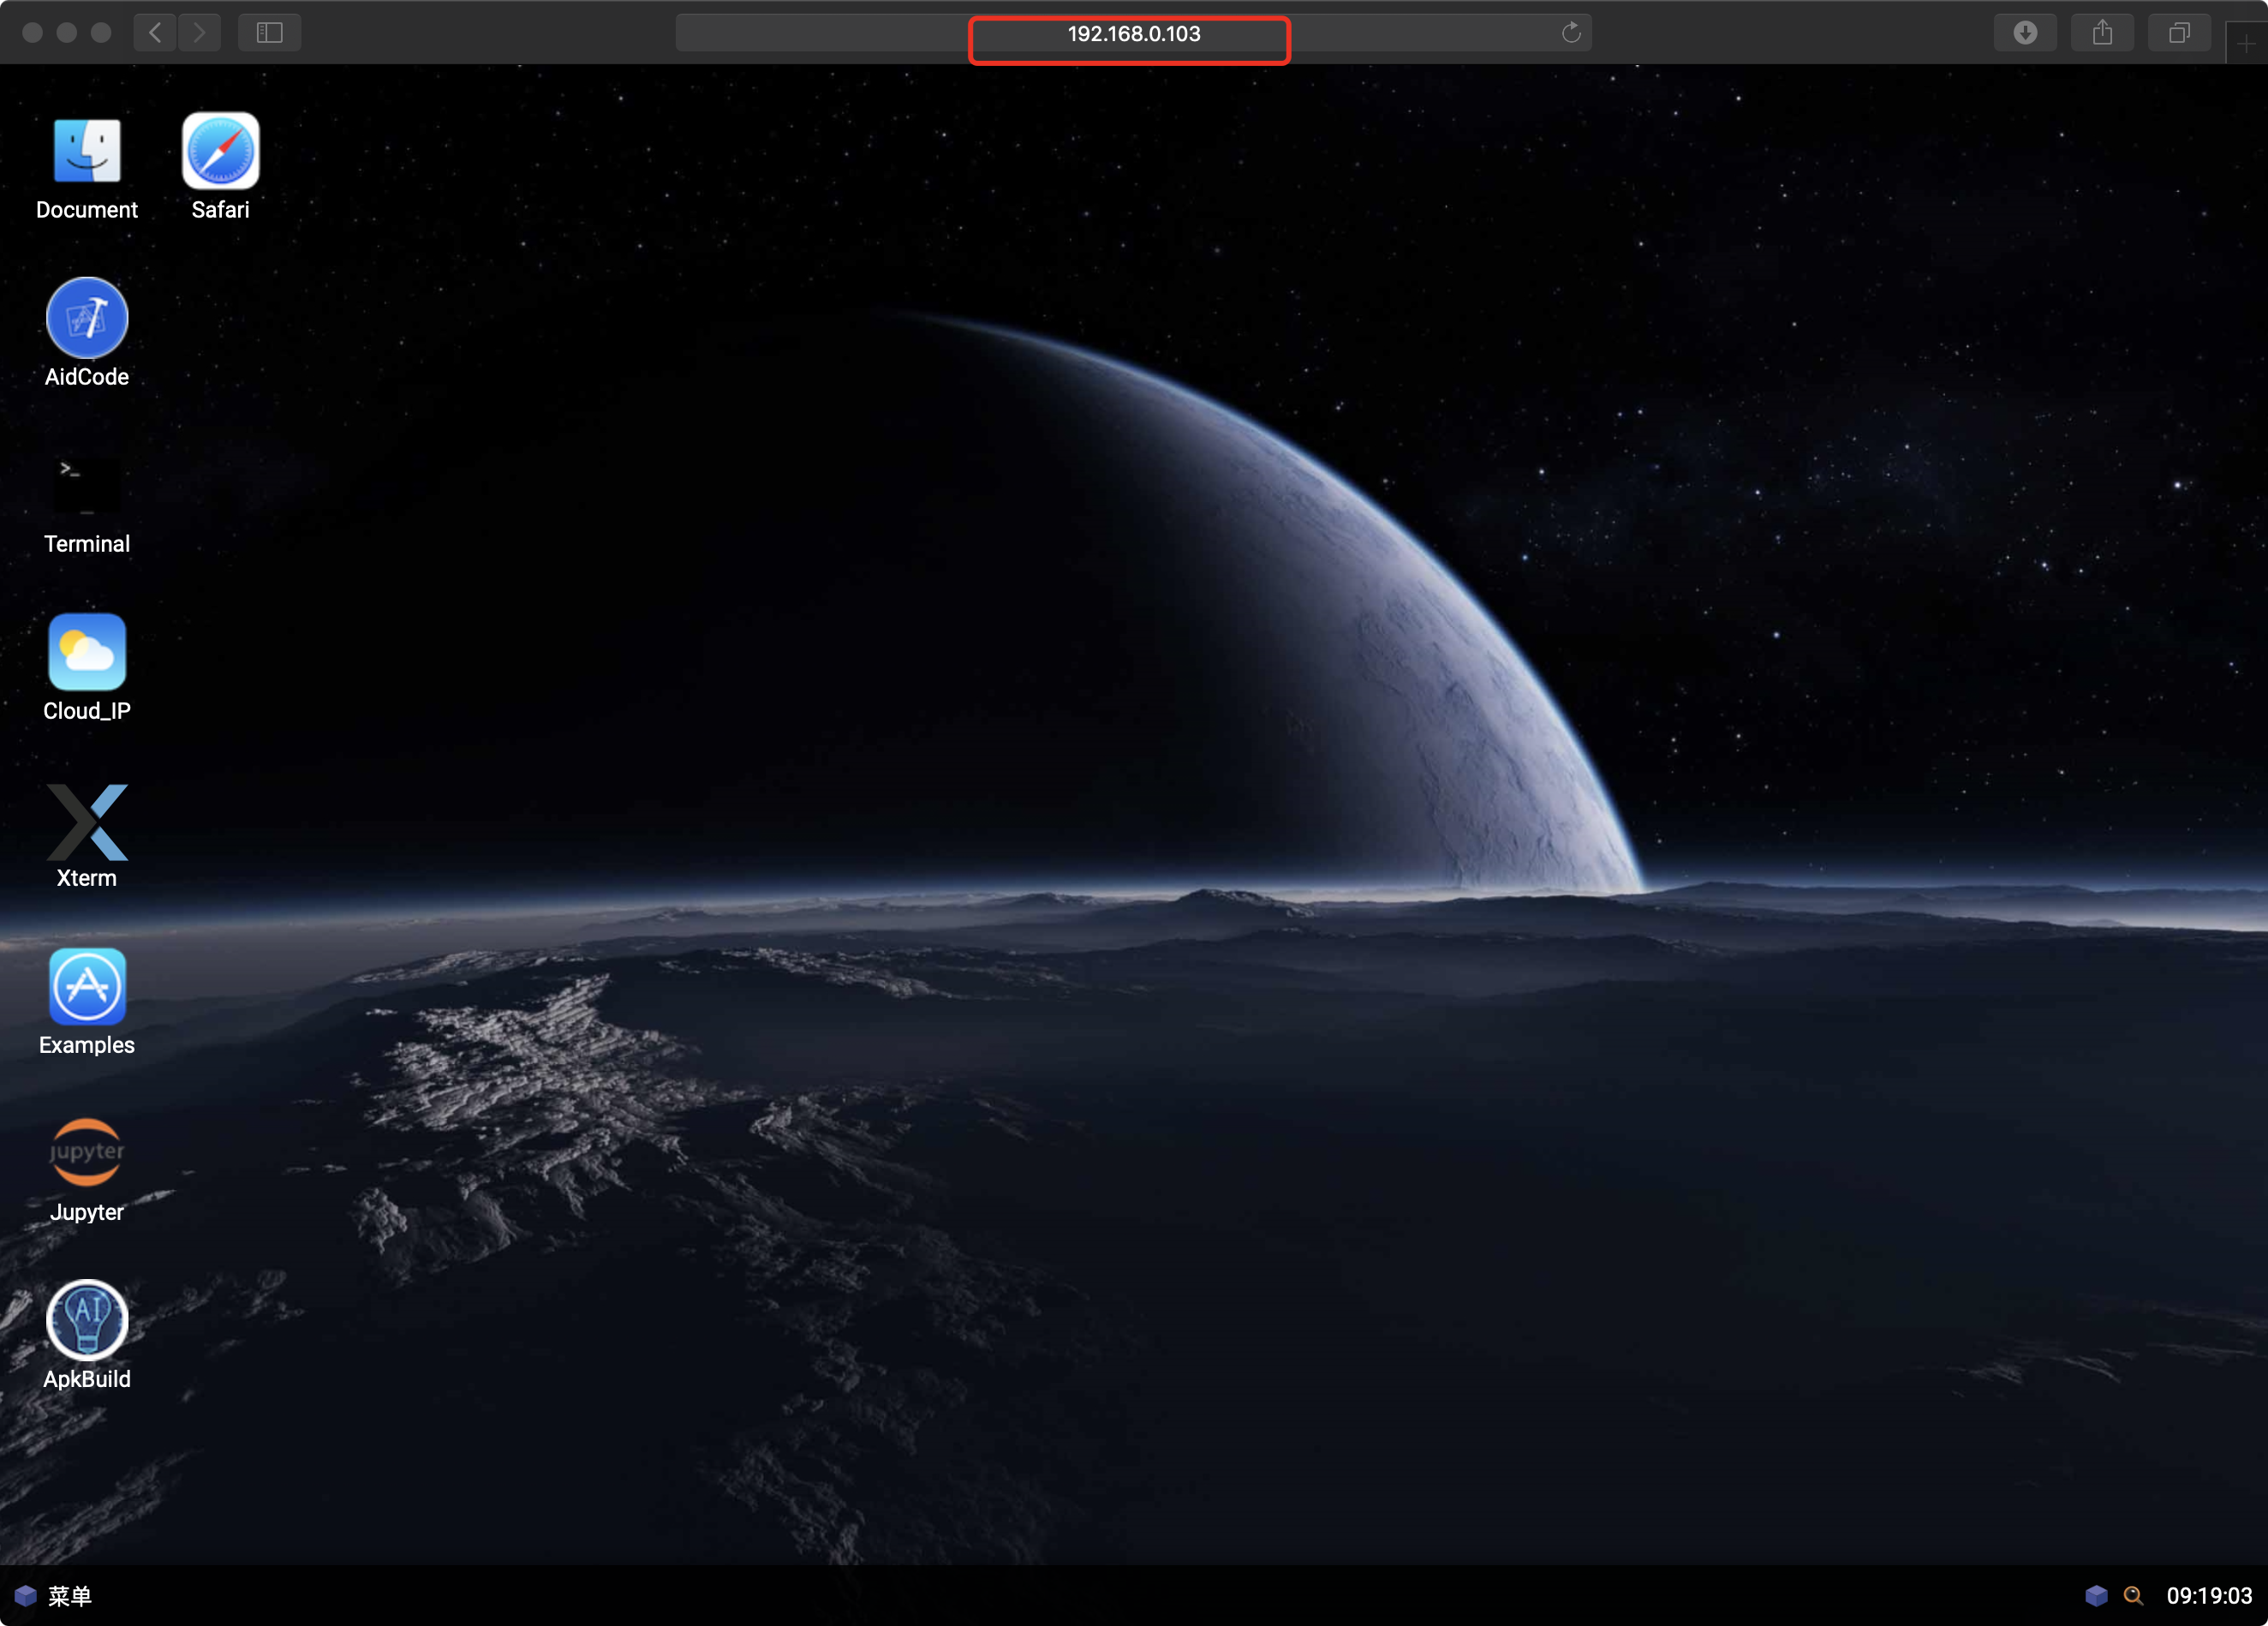Close the browser window red dot
The image size is (2268, 1626).
pos(32,33)
